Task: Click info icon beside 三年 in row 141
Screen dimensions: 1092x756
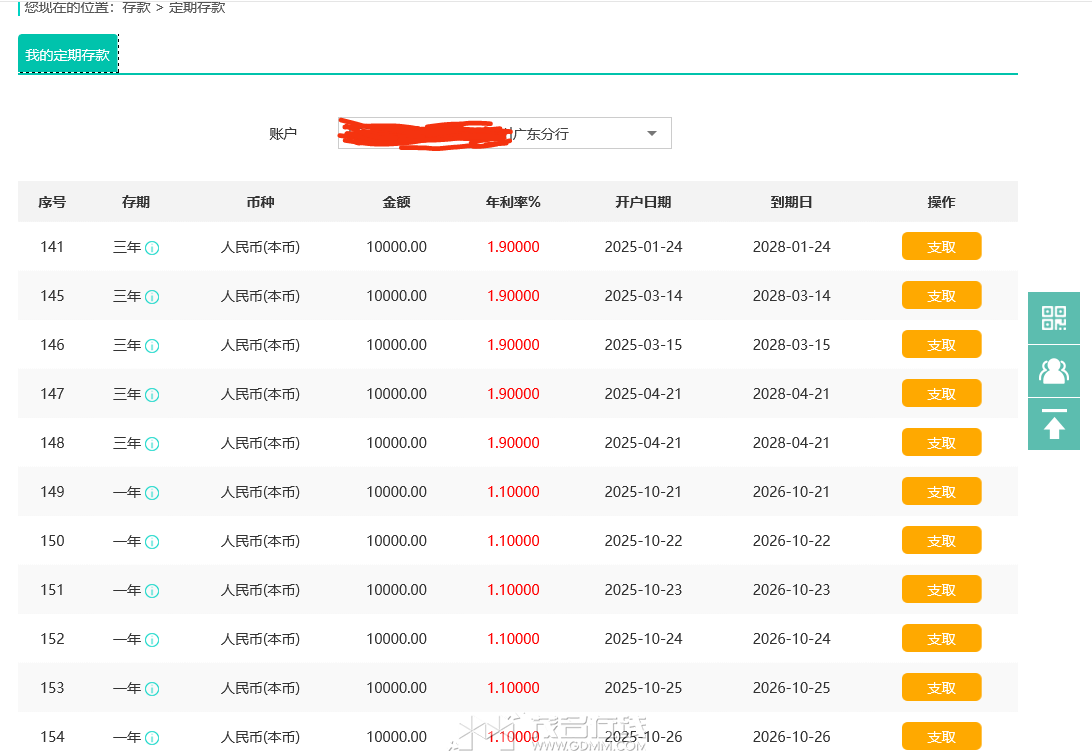Action: pos(152,248)
